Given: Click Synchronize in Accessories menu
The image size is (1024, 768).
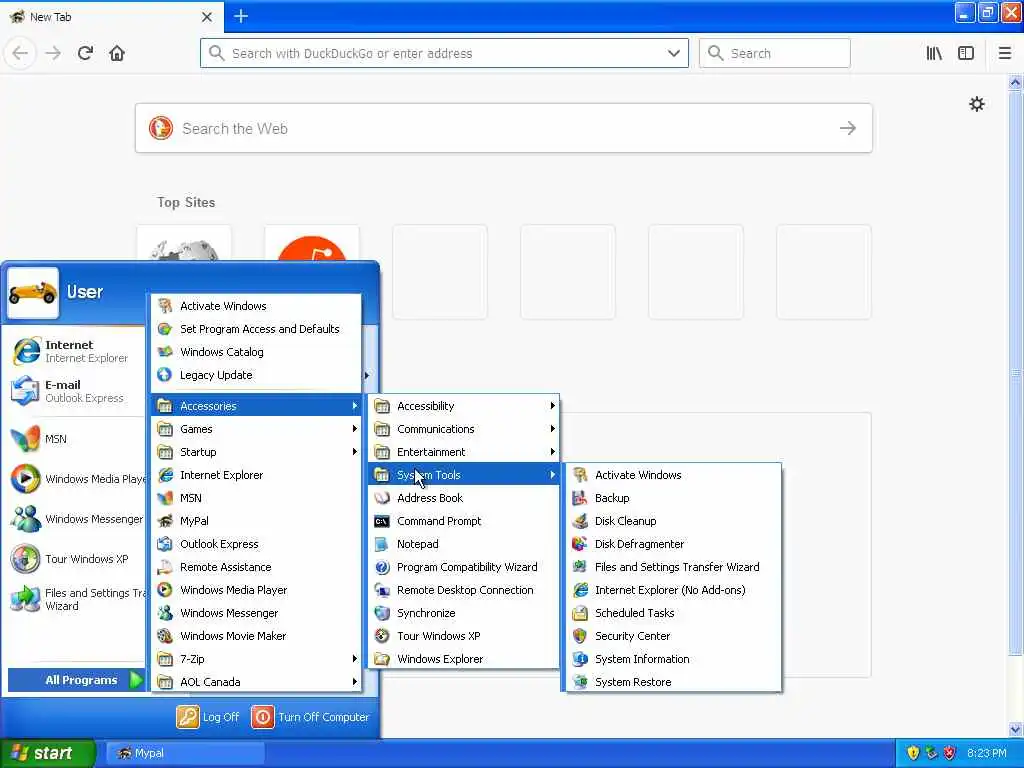Looking at the screenshot, I should 464,613.
